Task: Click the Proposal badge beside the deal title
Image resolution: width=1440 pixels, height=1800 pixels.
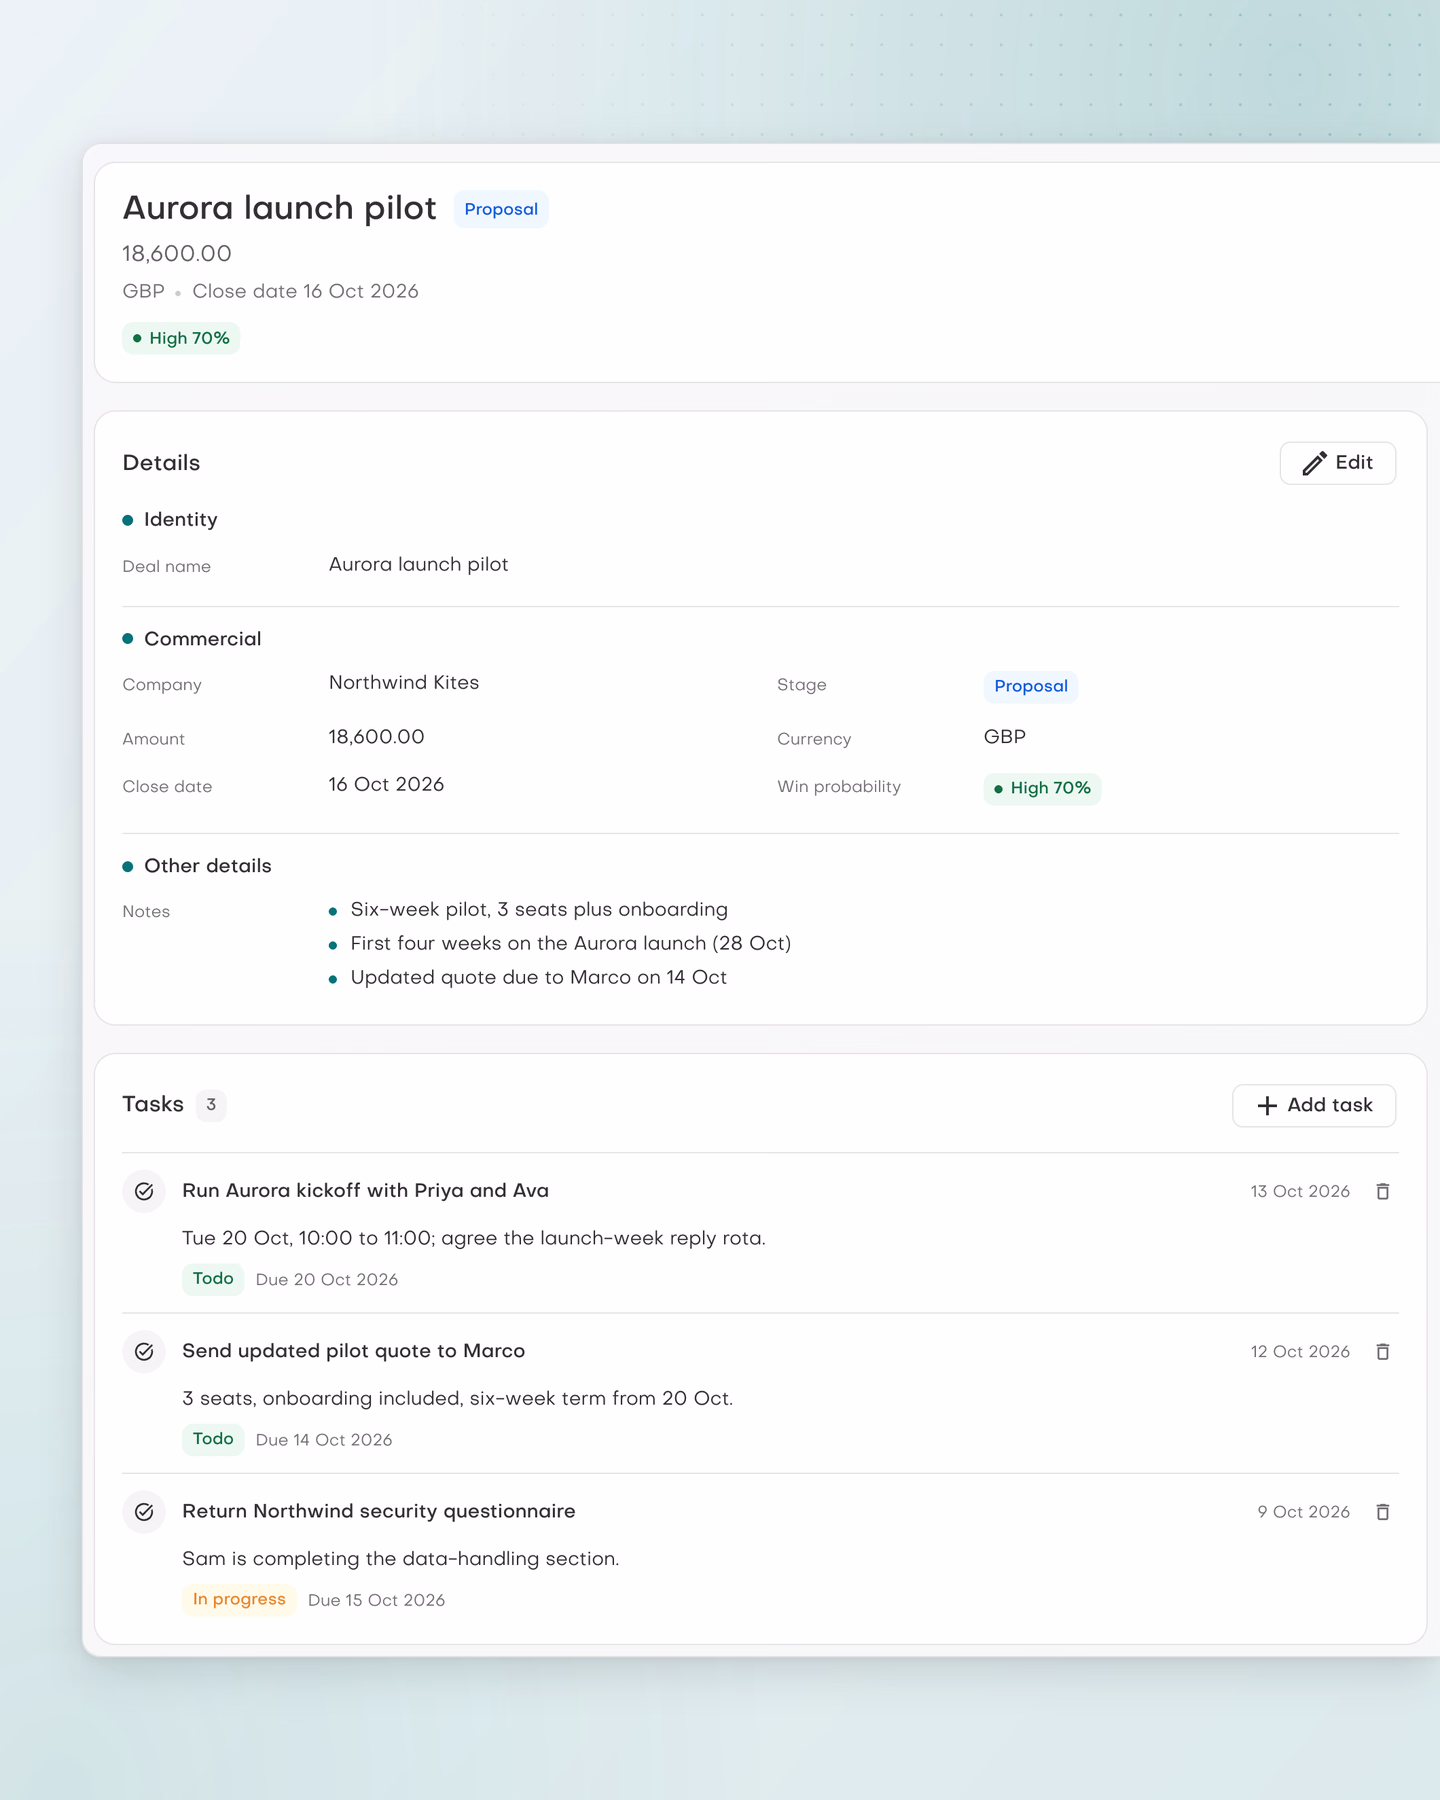Action: pyautogui.click(x=501, y=209)
